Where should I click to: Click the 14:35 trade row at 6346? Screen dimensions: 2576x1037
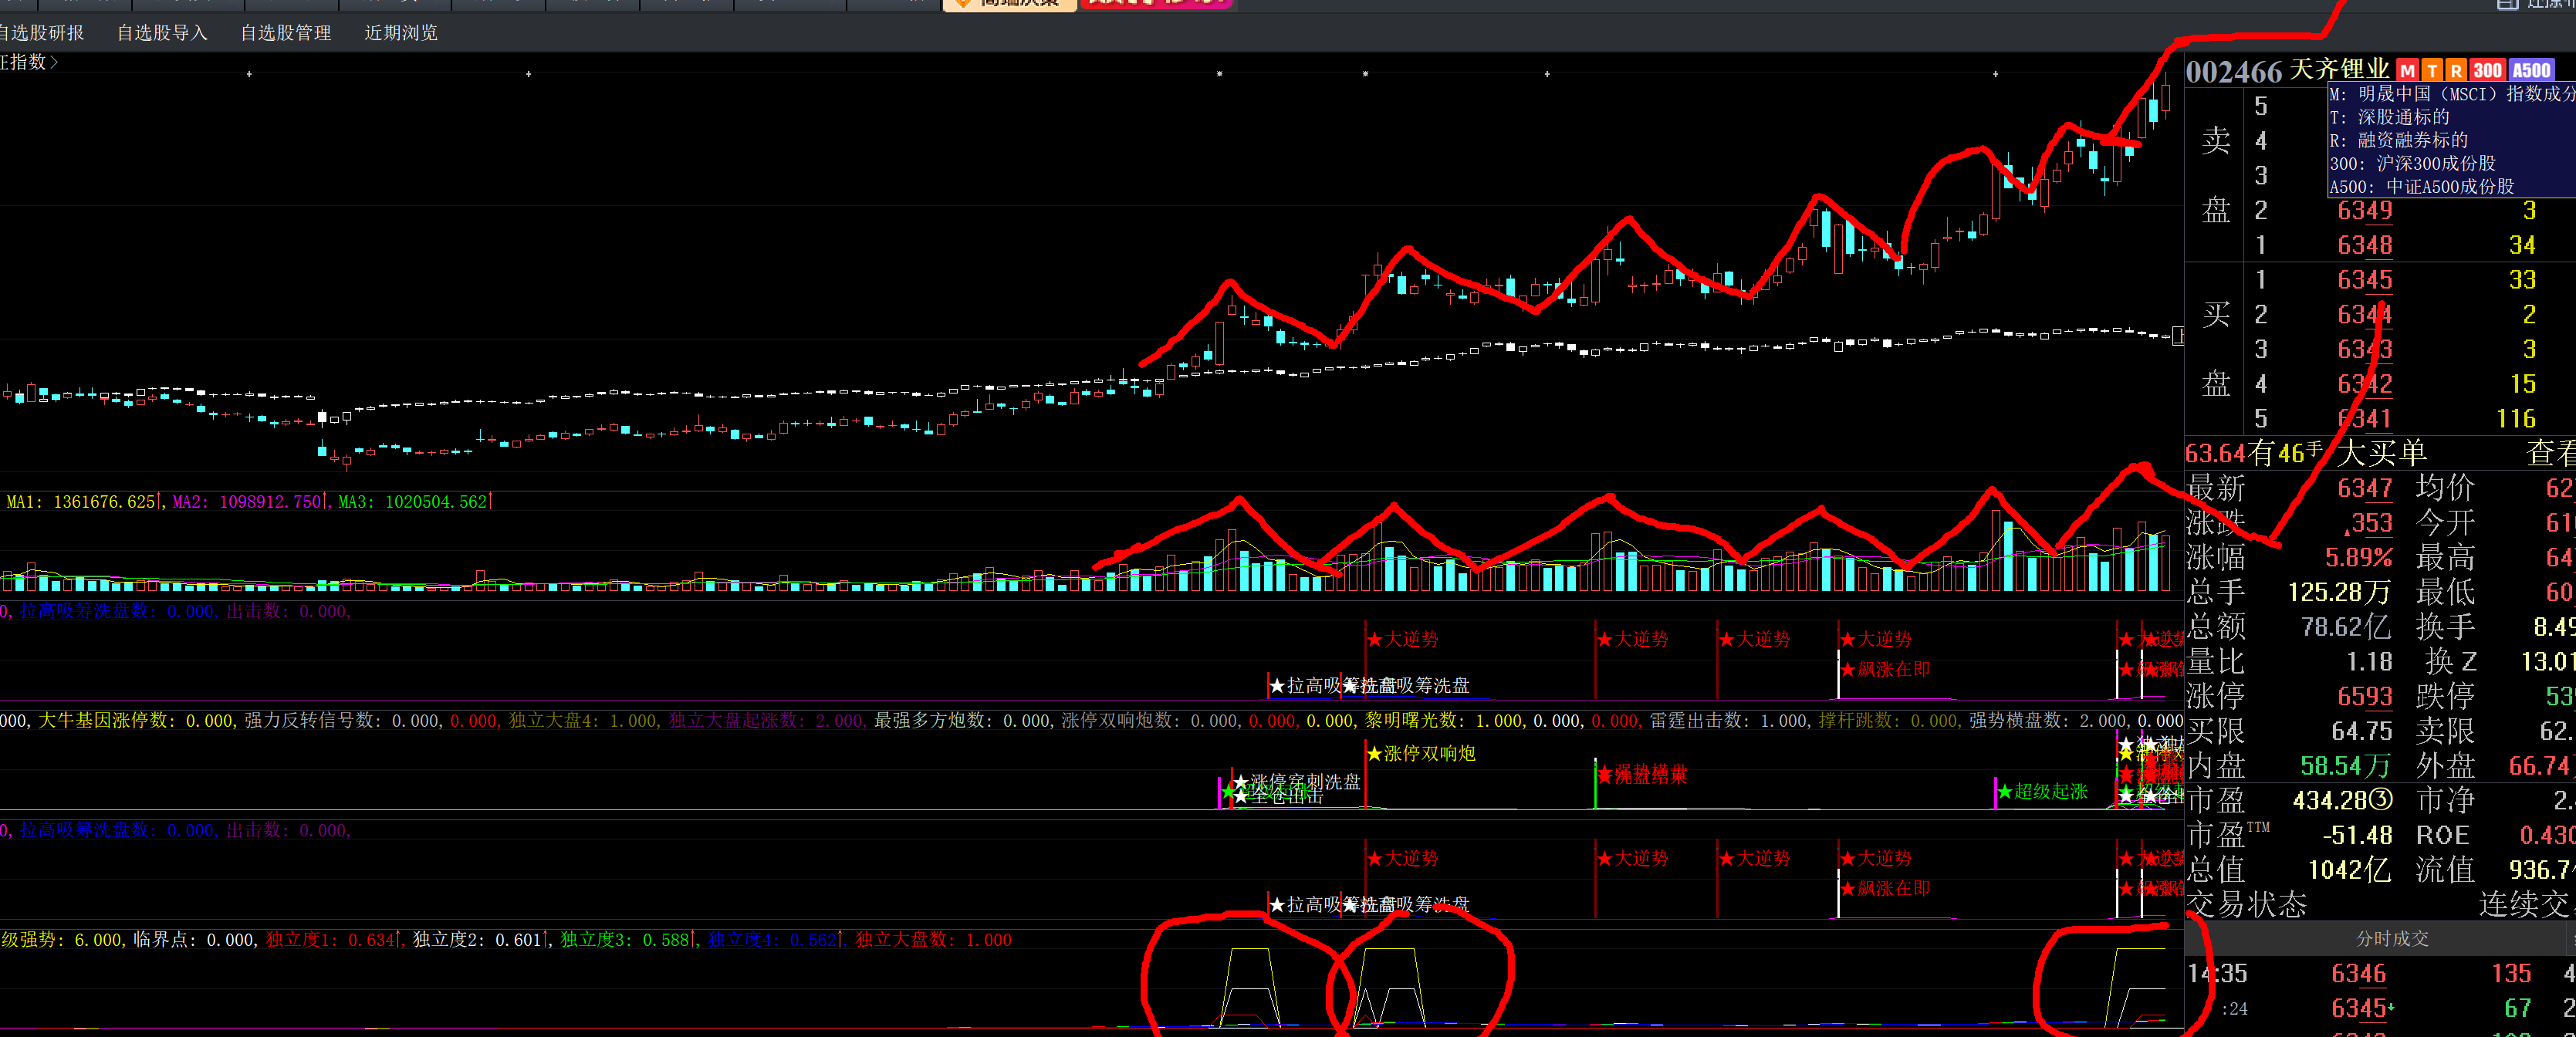(2358, 974)
